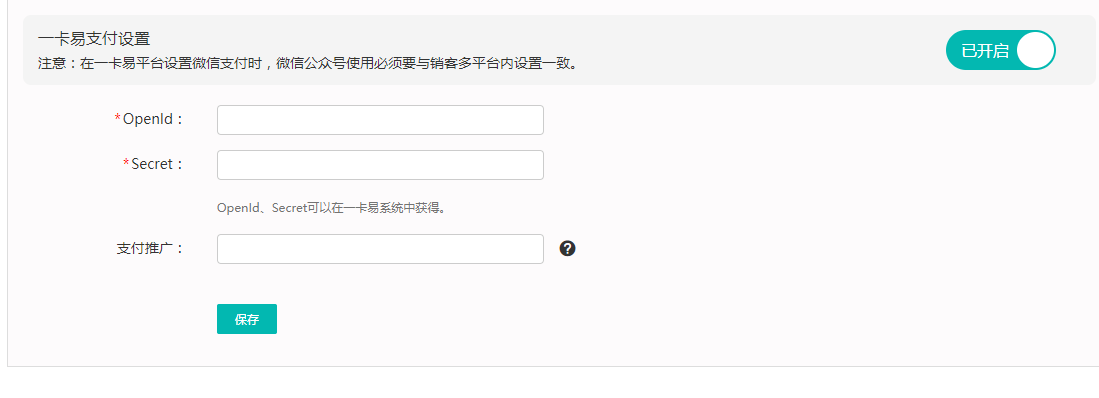Image resolution: width=1099 pixels, height=398 pixels.
Task: Click the red asterisk beside OpenId
Action: (x=118, y=118)
